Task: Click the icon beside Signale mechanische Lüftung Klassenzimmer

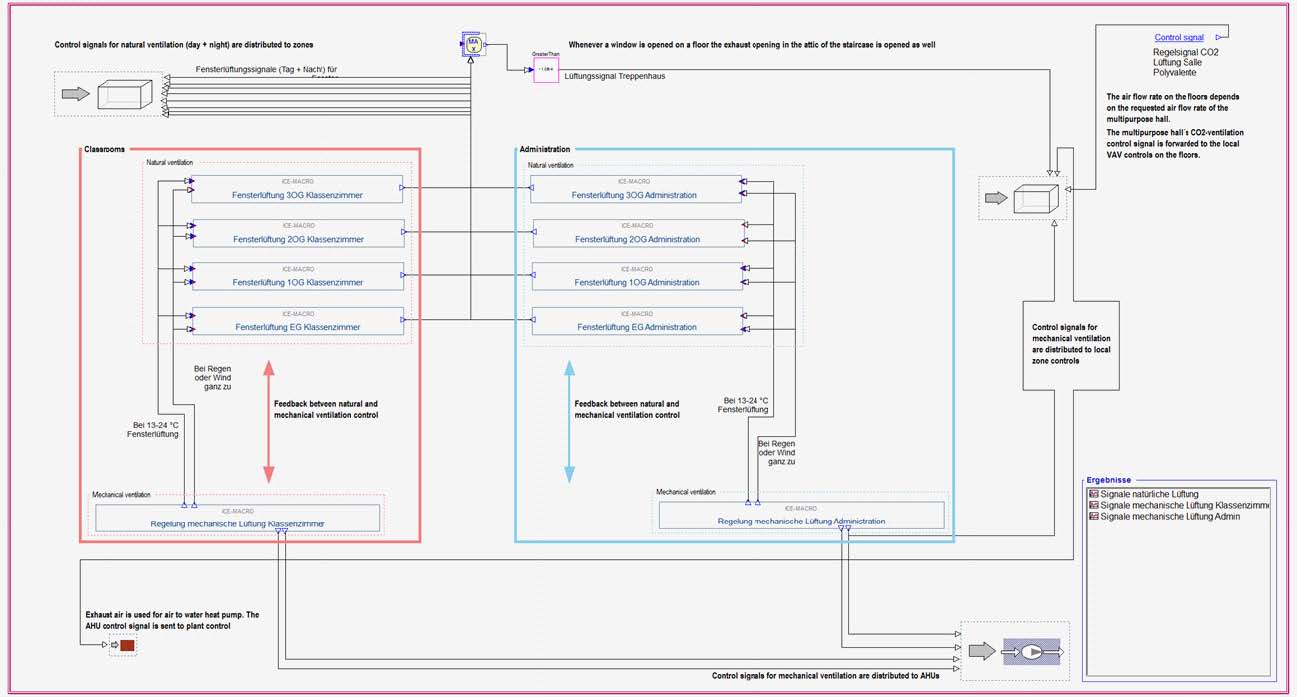Action: (1093, 505)
